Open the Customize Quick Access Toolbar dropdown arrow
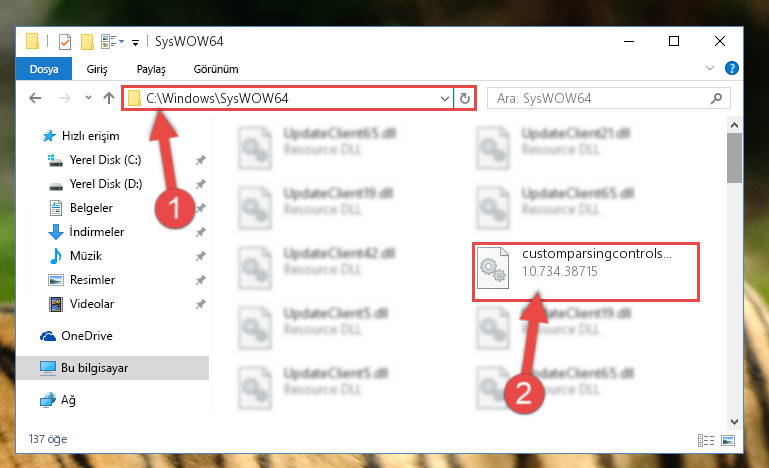 [x=135, y=43]
